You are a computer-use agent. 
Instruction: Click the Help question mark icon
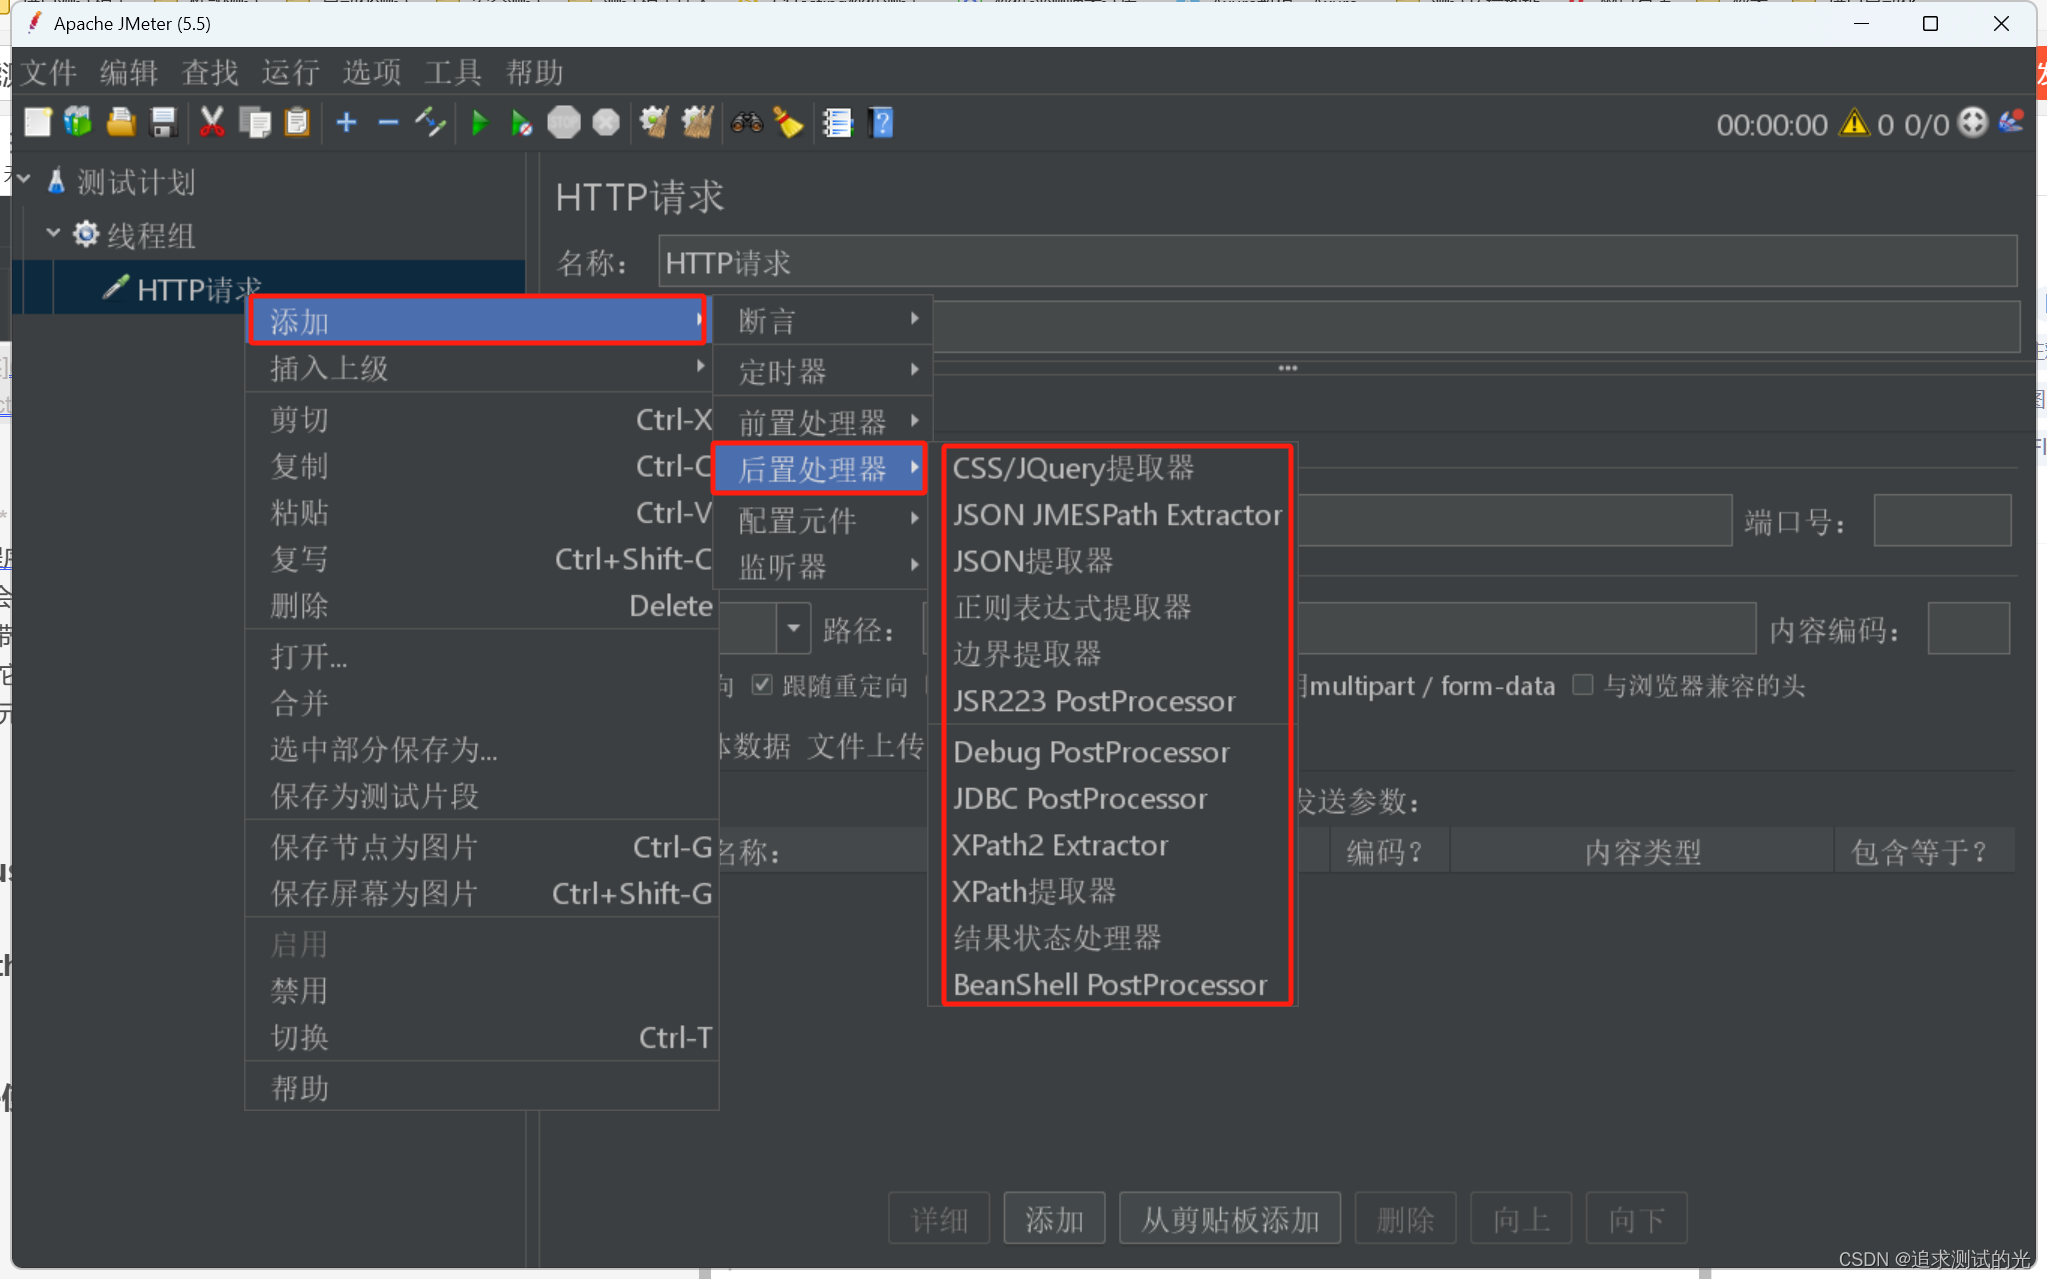[881, 123]
